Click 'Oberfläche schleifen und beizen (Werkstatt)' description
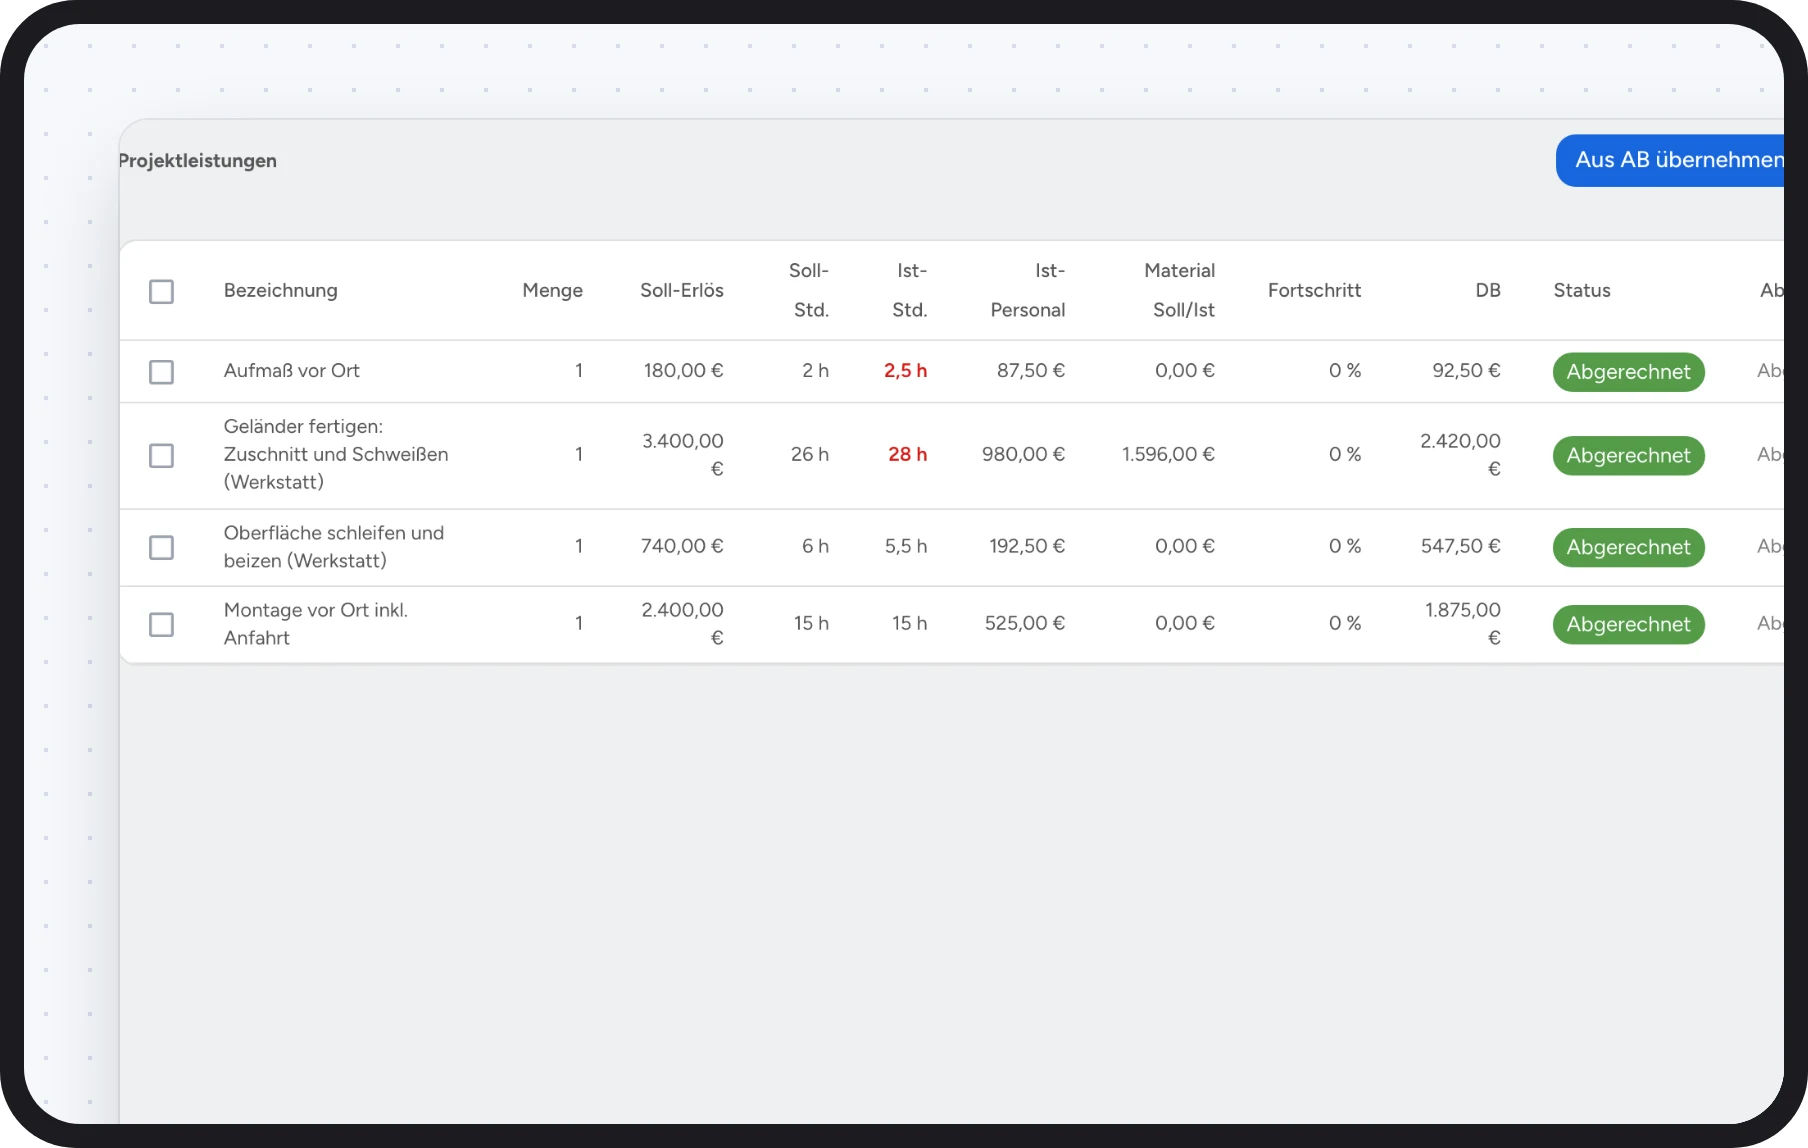This screenshot has height=1148, width=1808. [x=334, y=547]
